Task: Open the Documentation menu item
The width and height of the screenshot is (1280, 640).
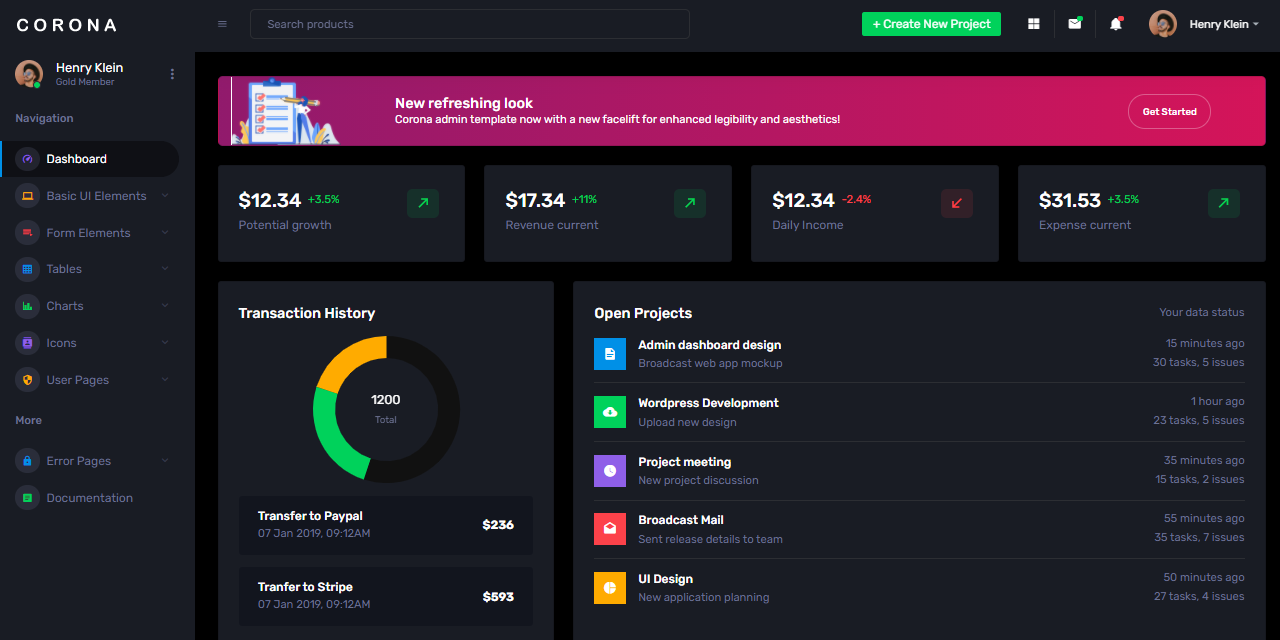Action: click(x=90, y=498)
